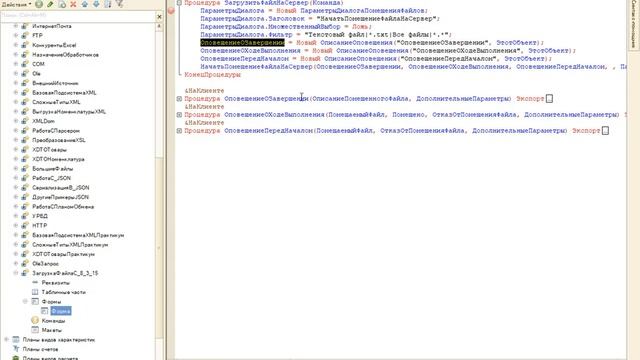This screenshot has width=640, height=360.
Task: Select the СериализацияВ_JSON tree item
Action: click(61, 188)
